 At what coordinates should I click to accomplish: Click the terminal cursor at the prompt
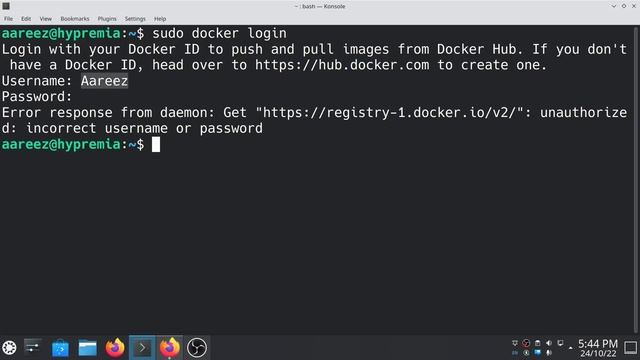pos(156,144)
